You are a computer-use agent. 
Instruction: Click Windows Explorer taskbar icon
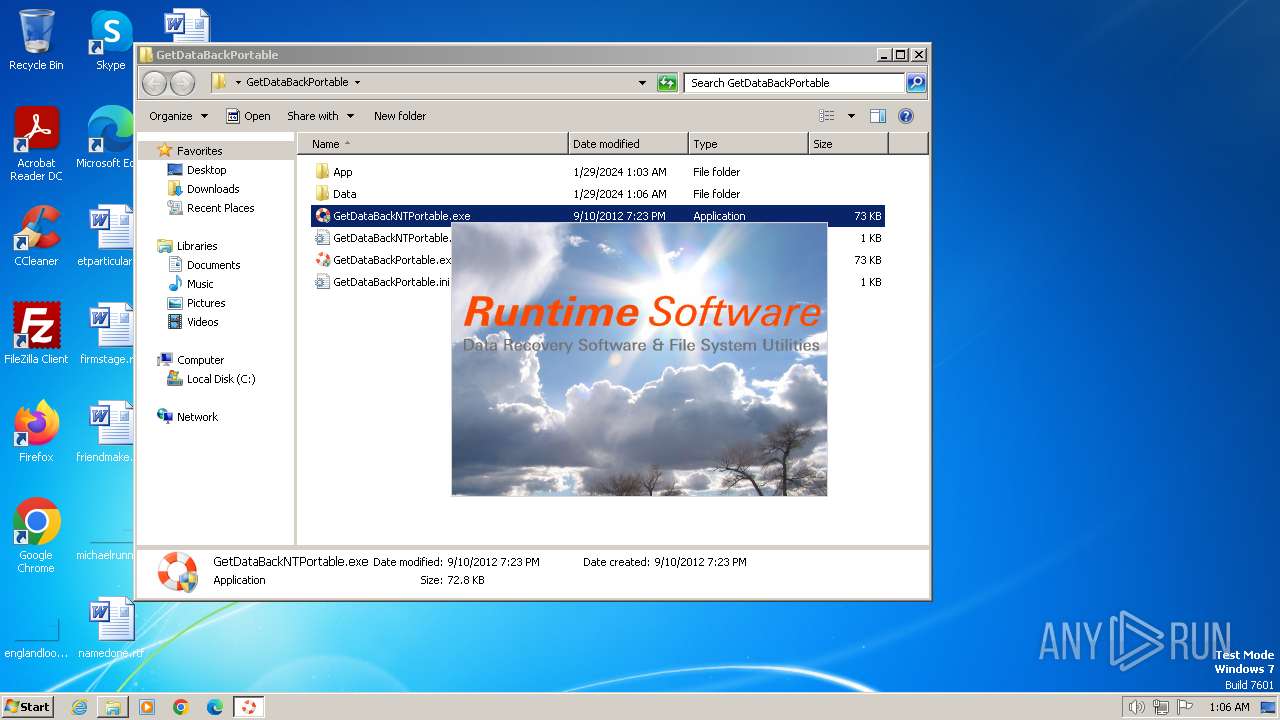point(113,707)
